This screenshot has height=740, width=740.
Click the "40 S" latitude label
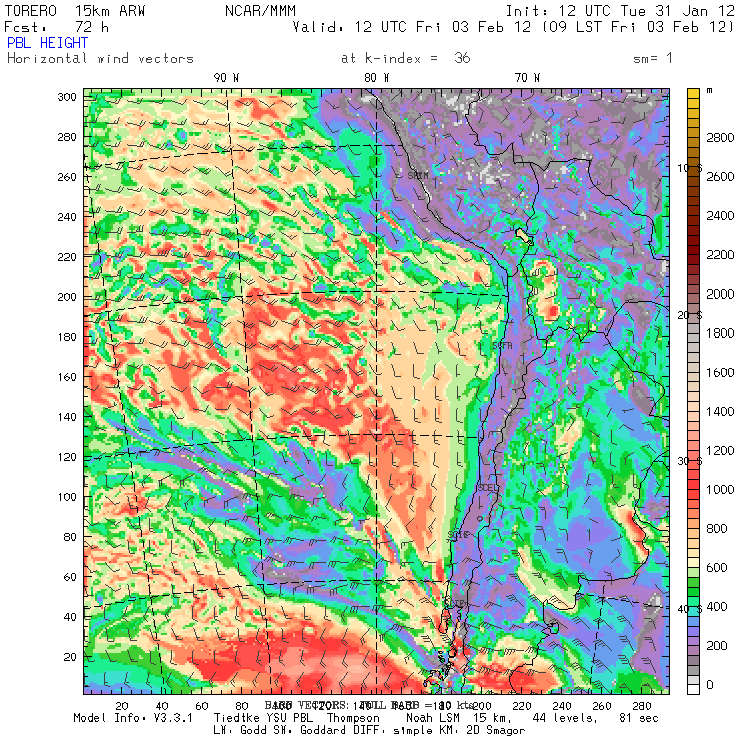[x=690, y=609]
